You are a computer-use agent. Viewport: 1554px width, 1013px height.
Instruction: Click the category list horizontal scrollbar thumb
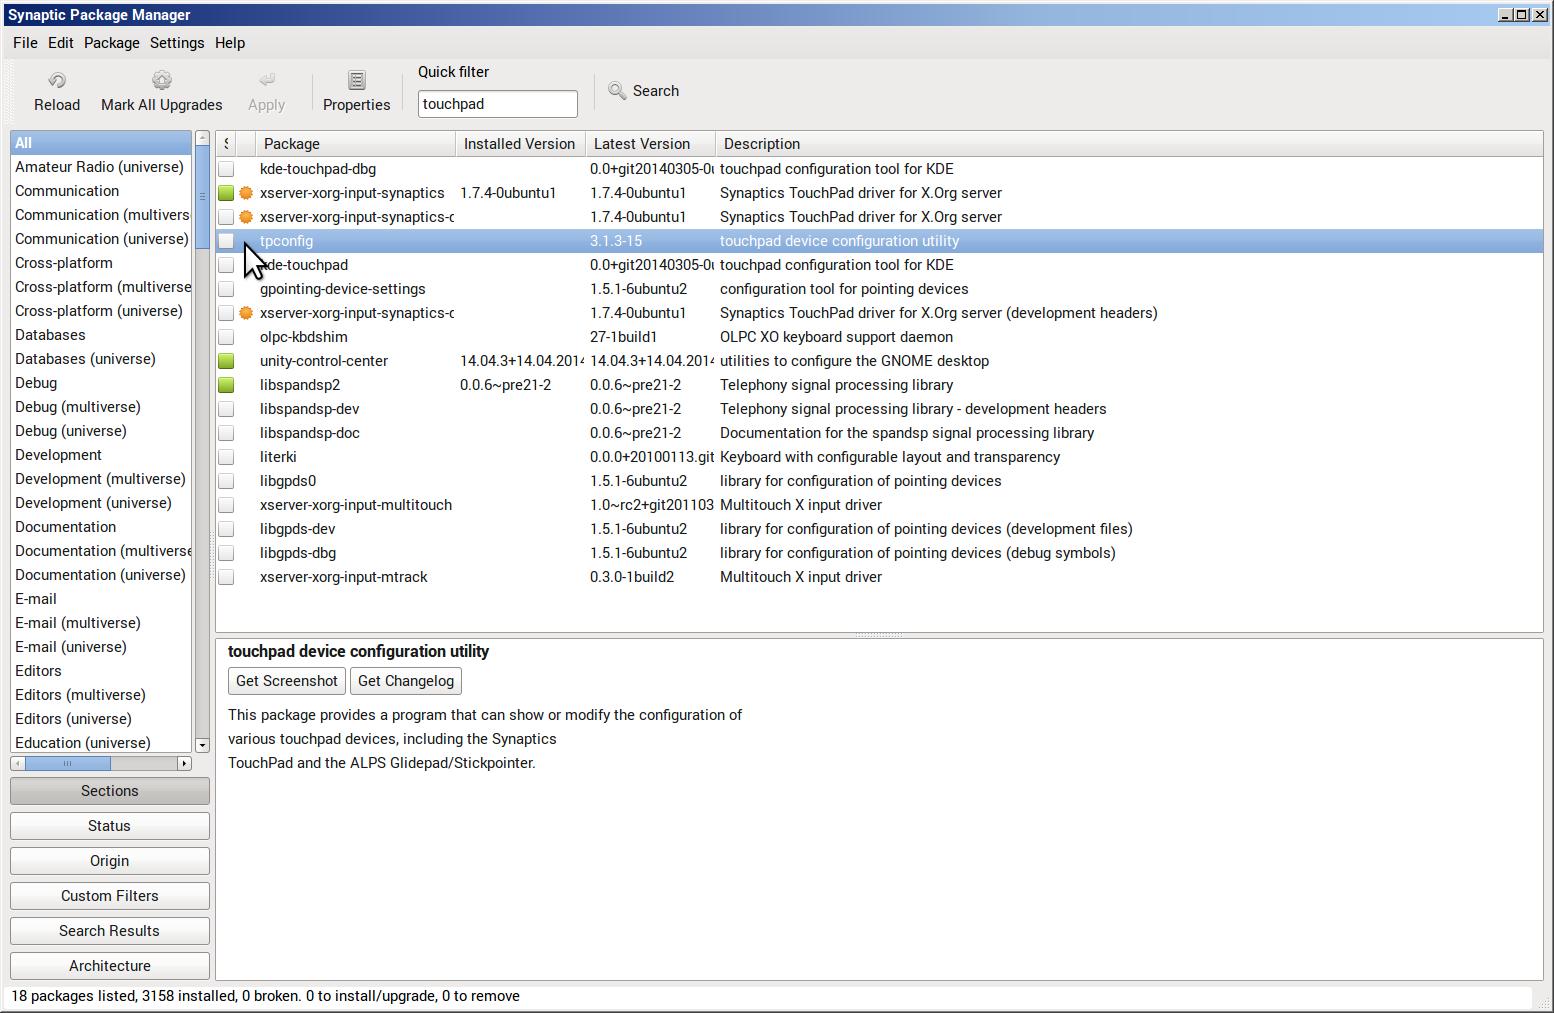point(67,763)
